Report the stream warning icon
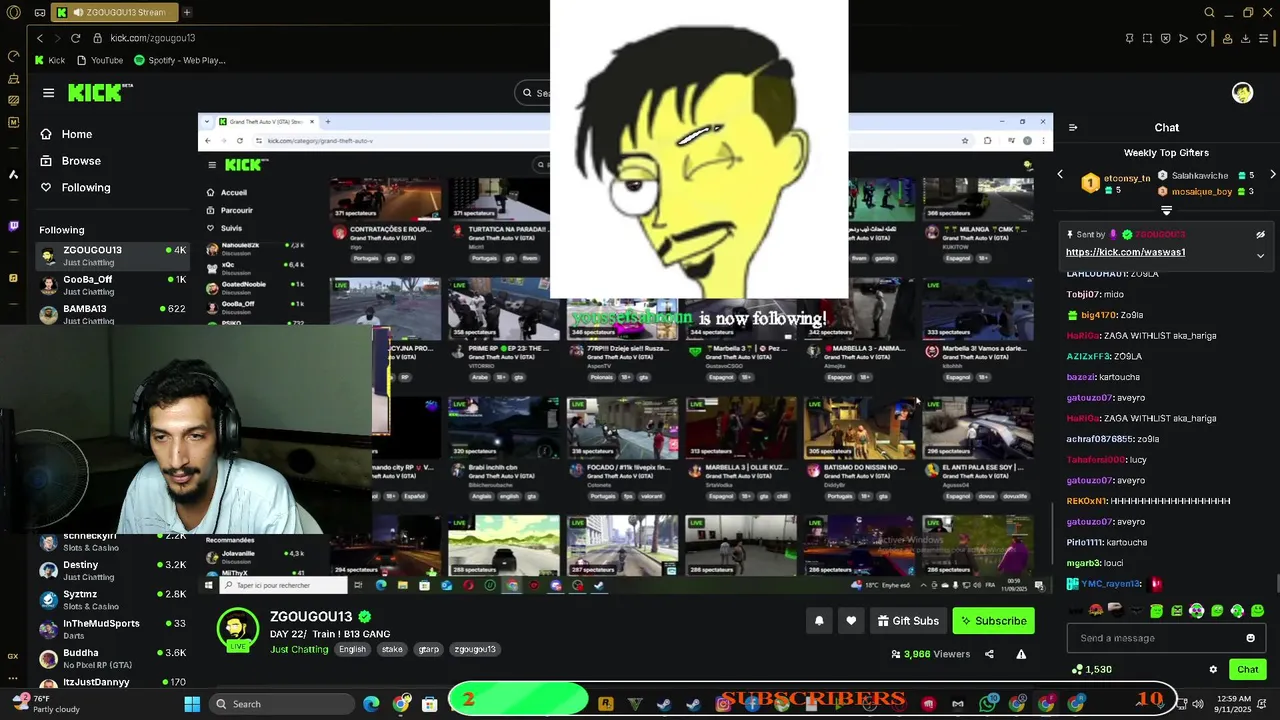This screenshot has height=720, width=1280. pyautogui.click(x=1021, y=654)
